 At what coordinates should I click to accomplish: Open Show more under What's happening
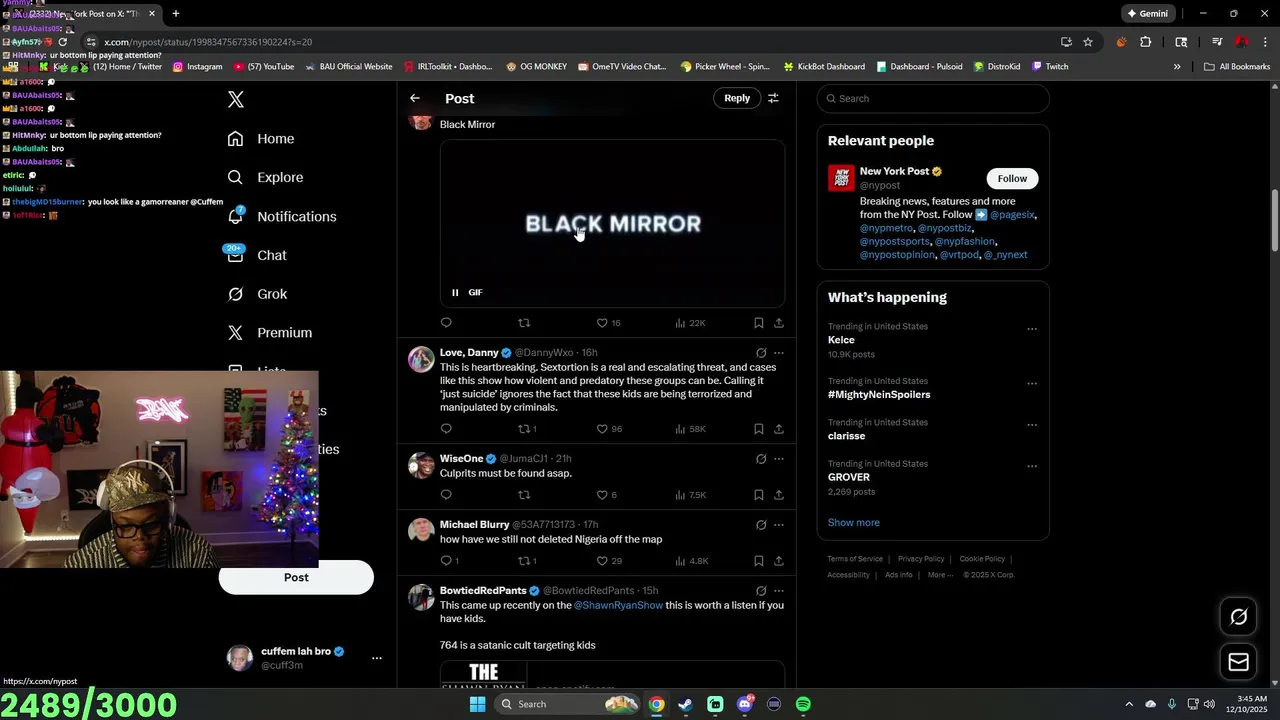pos(854,523)
